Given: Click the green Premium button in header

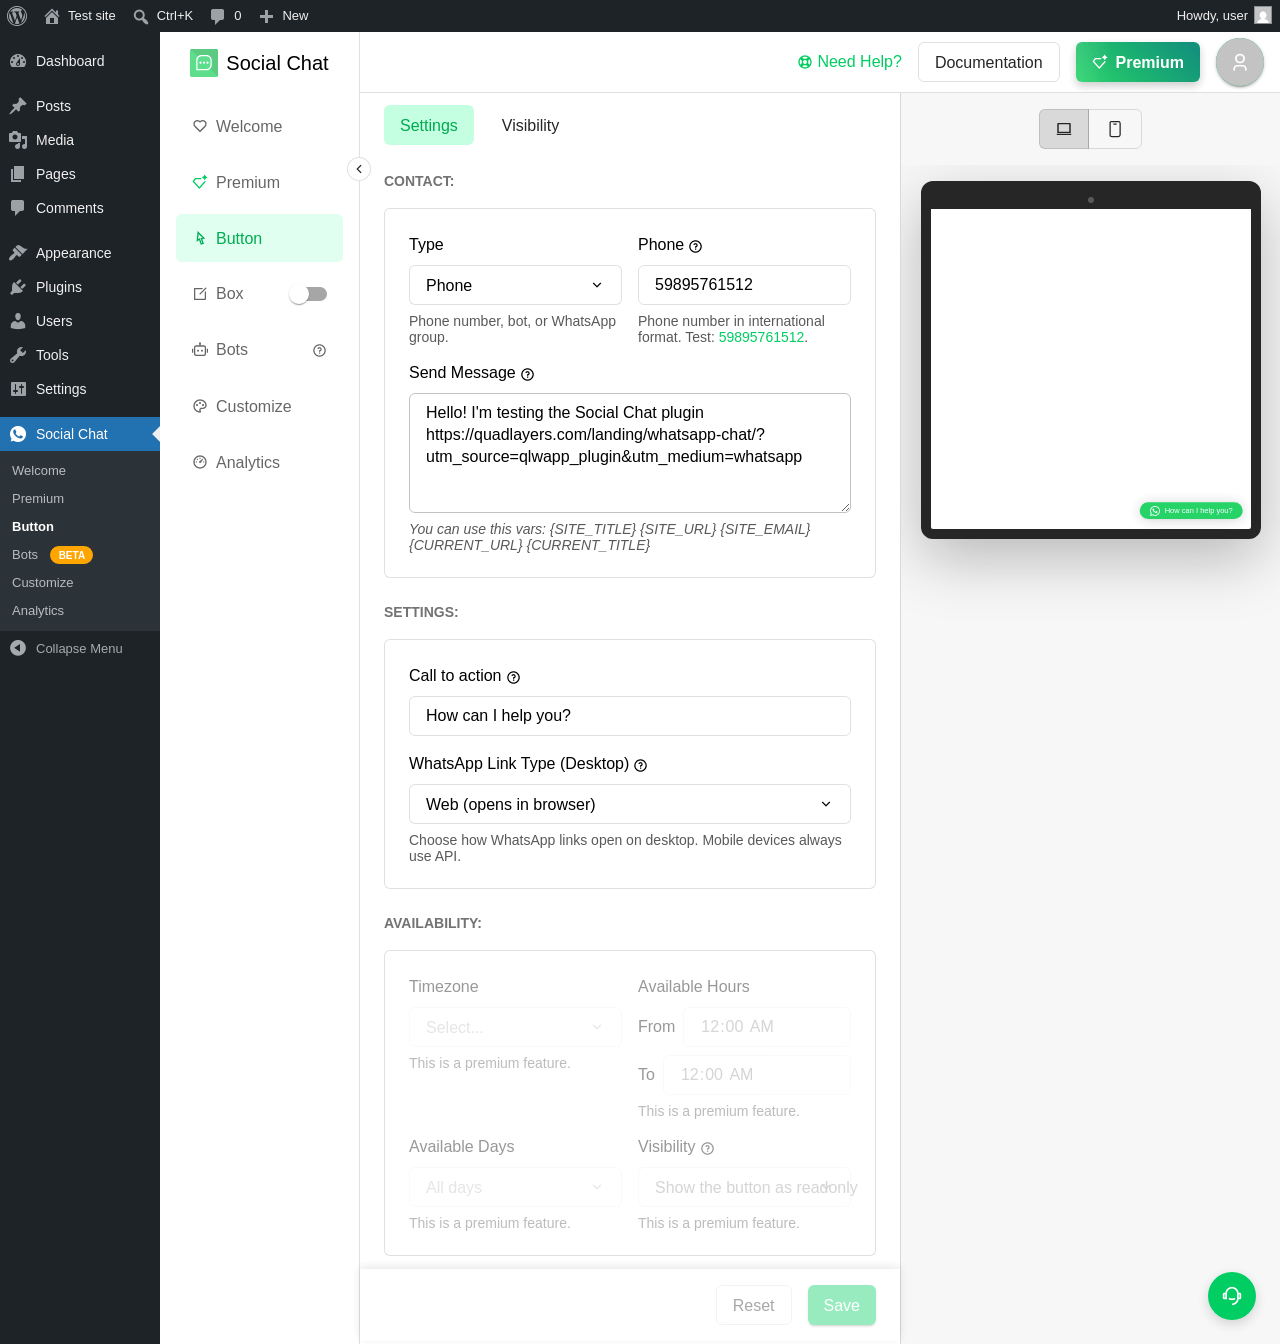Looking at the screenshot, I should coord(1138,62).
